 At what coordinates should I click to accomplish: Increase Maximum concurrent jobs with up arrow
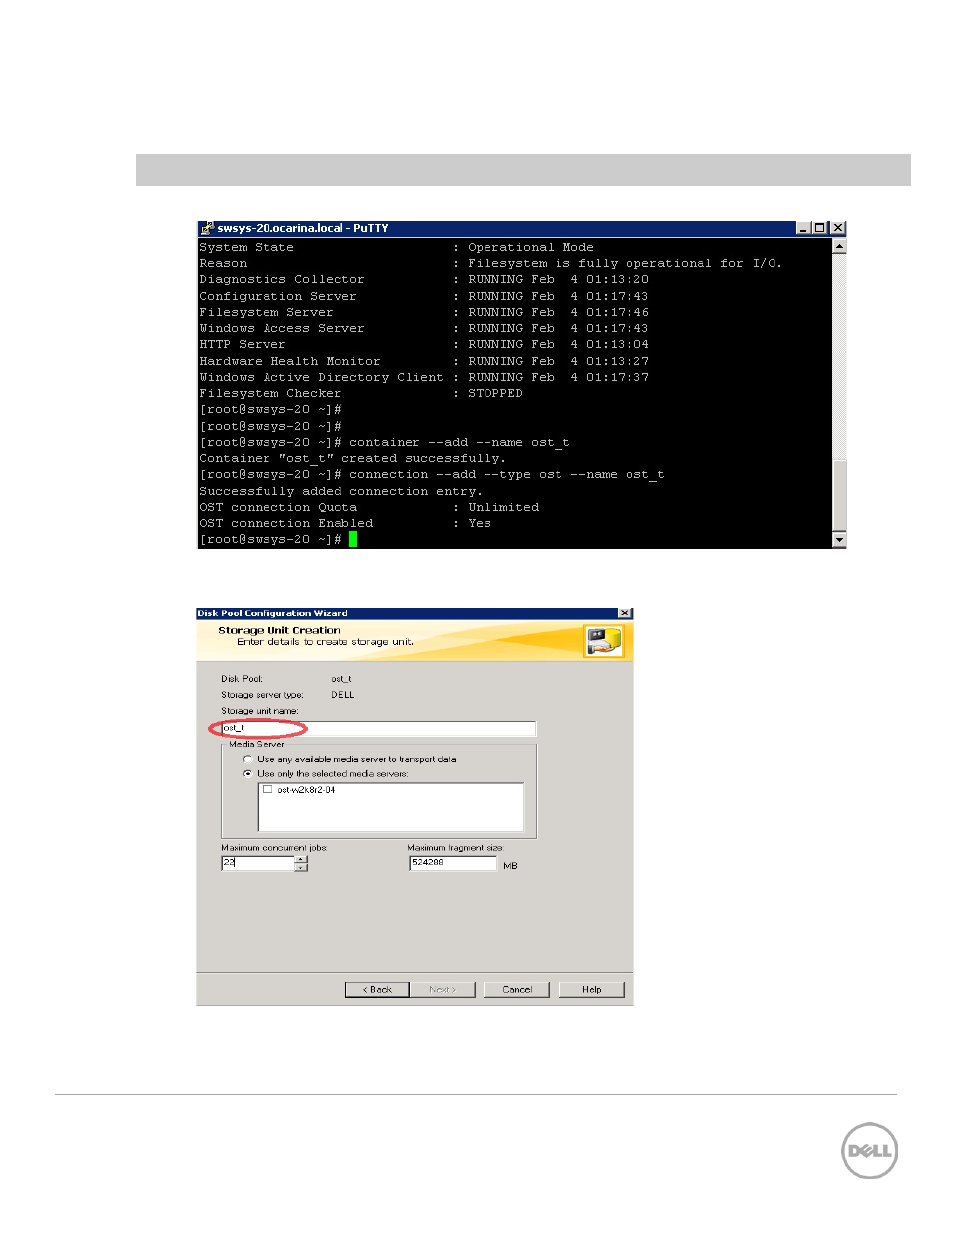point(301,859)
